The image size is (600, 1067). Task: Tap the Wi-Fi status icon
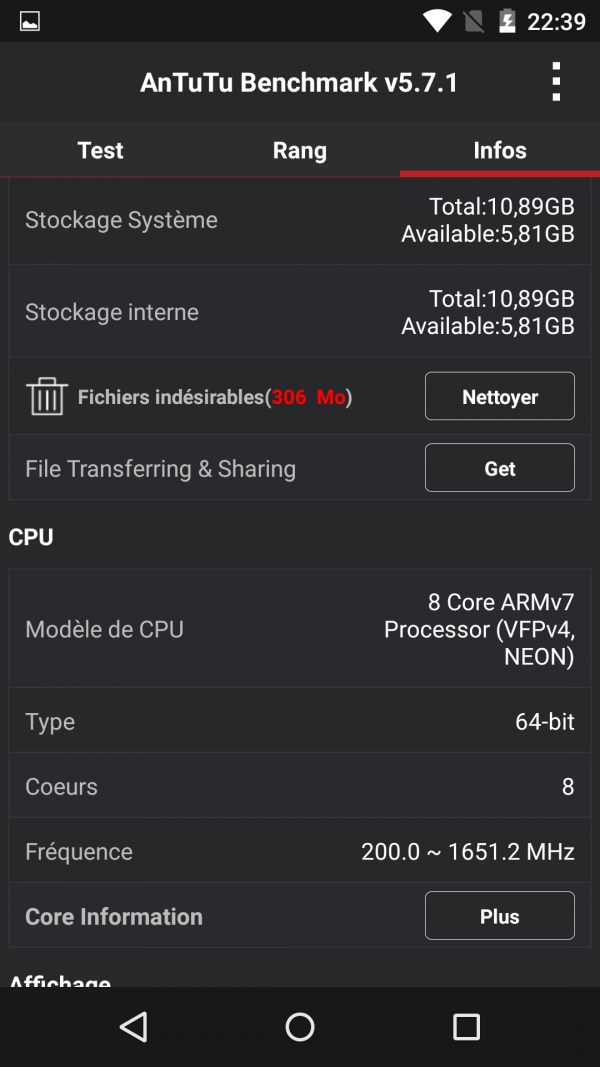[x=437, y=21]
